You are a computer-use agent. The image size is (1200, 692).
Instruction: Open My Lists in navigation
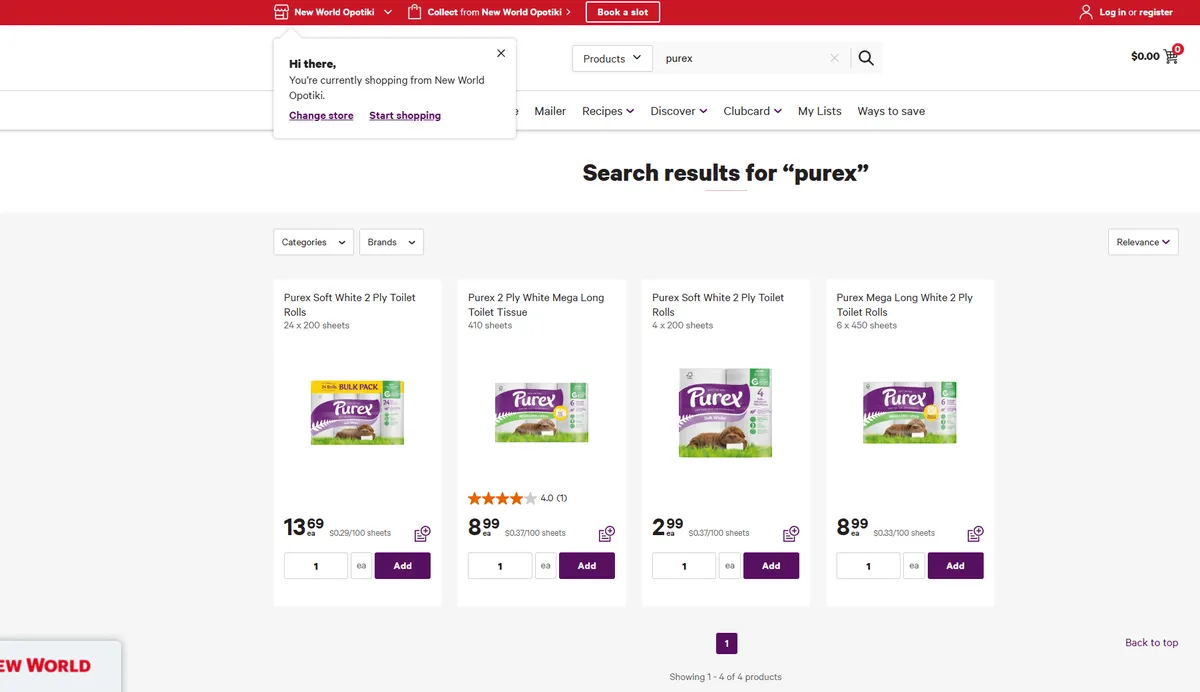[820, 111]
